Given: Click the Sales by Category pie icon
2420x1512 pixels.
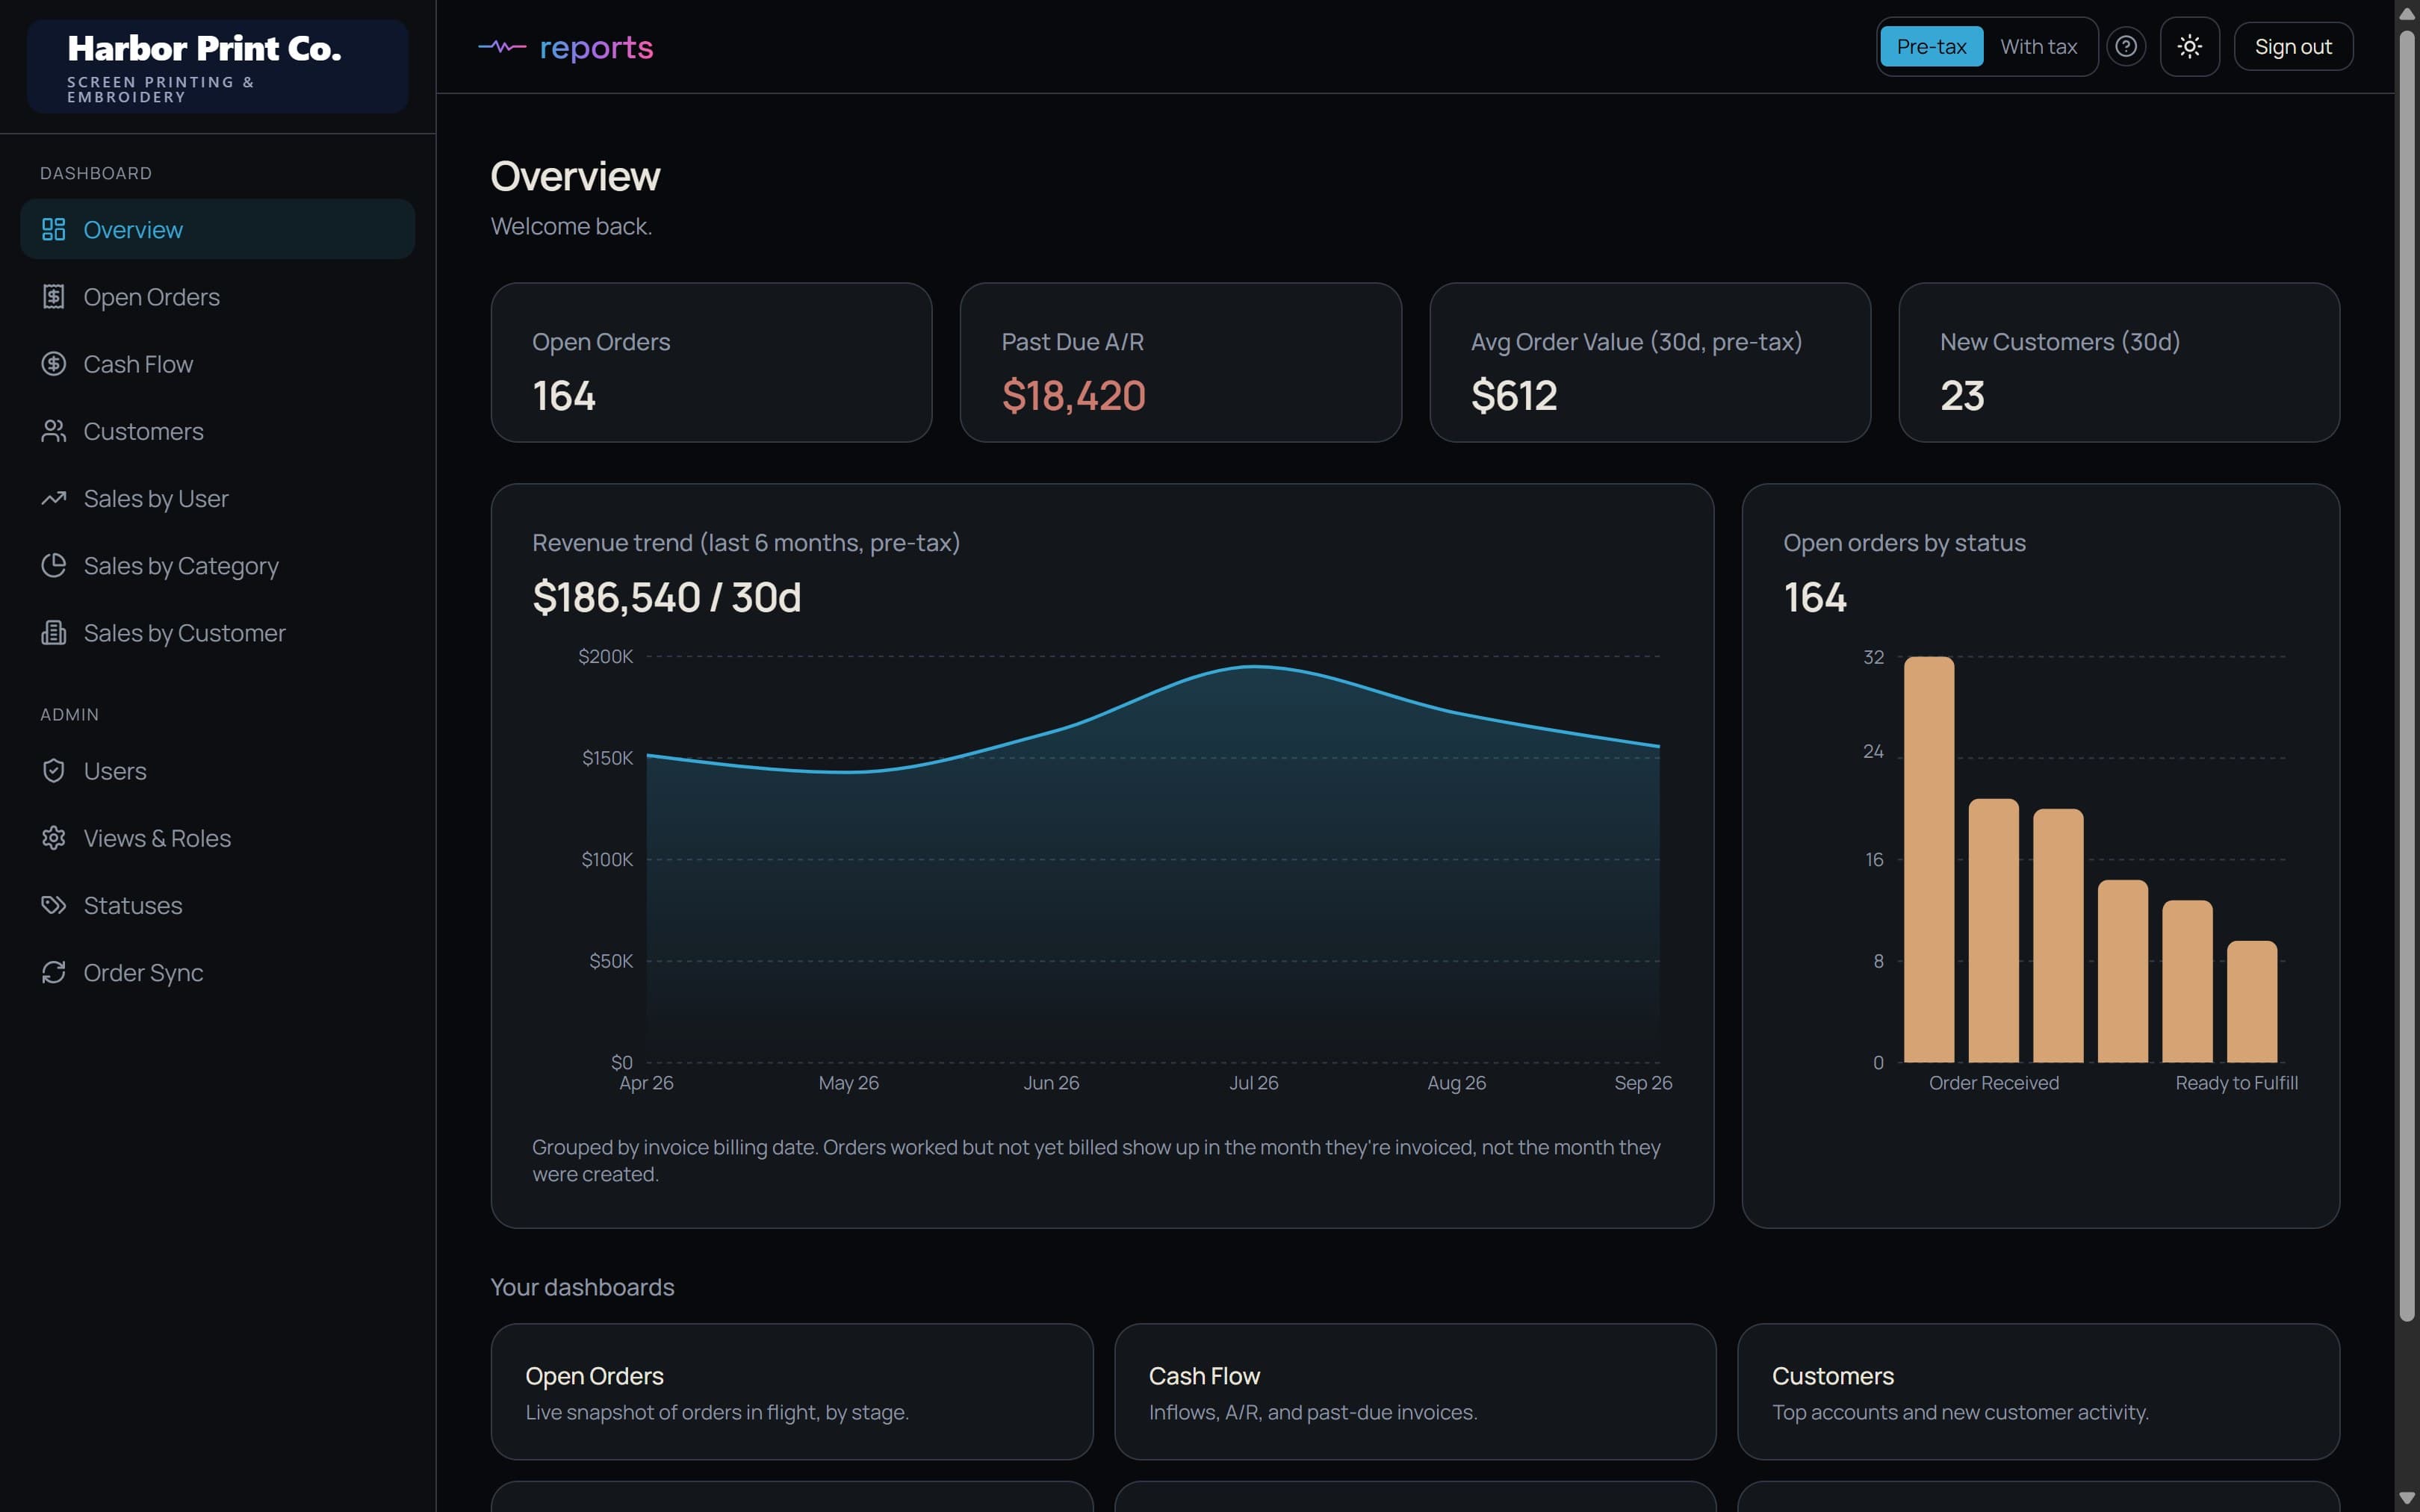Looking at the screenshot, I should click(x=54, y=565).
